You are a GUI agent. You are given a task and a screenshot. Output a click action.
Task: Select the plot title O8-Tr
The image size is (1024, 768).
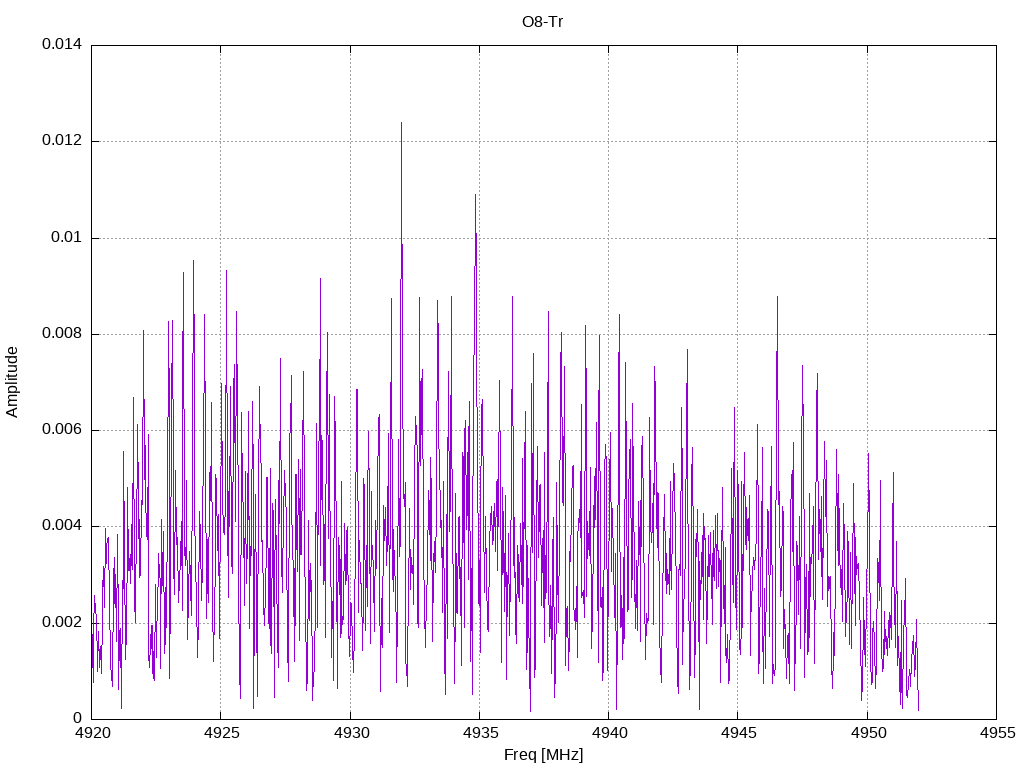click(x=543, y=22)
